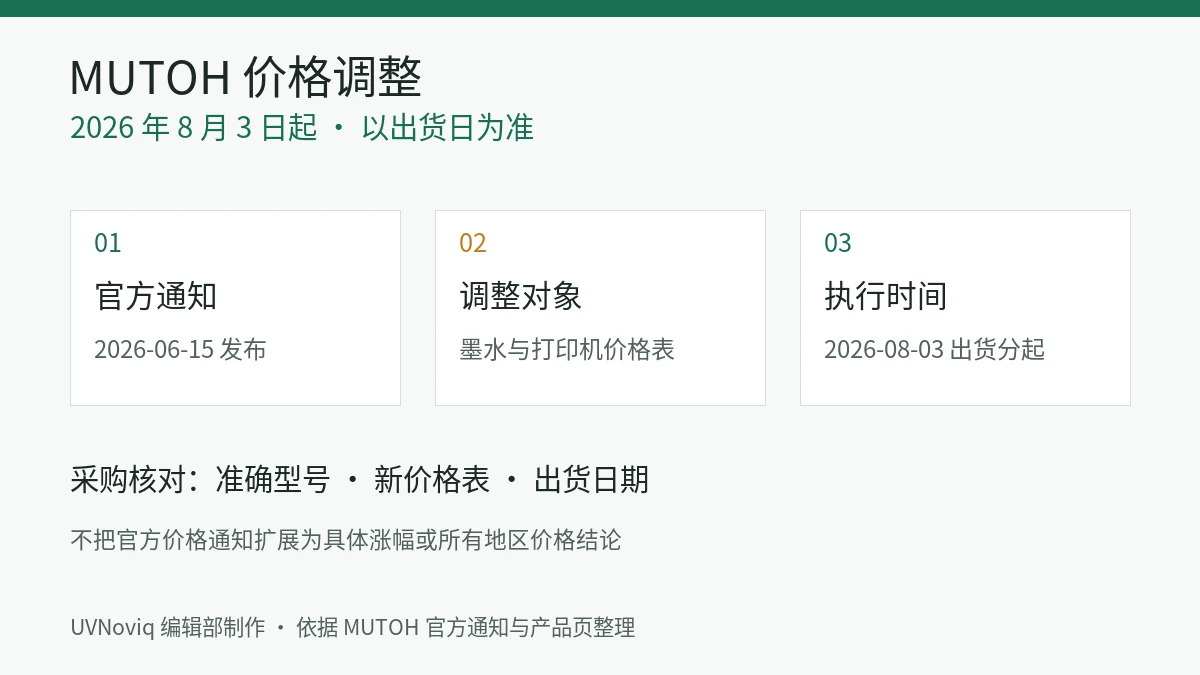Click the number "01" on the first card

tap(108, 243)
